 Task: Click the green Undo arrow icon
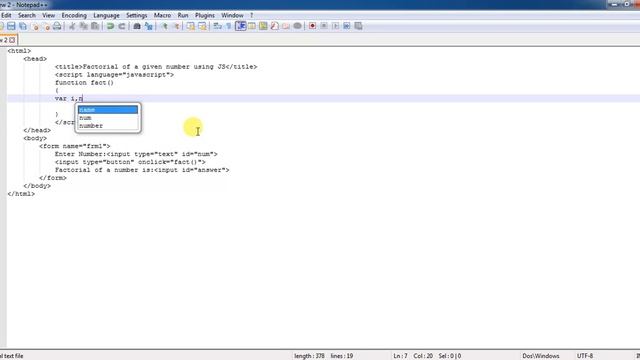tap(110, 26)
